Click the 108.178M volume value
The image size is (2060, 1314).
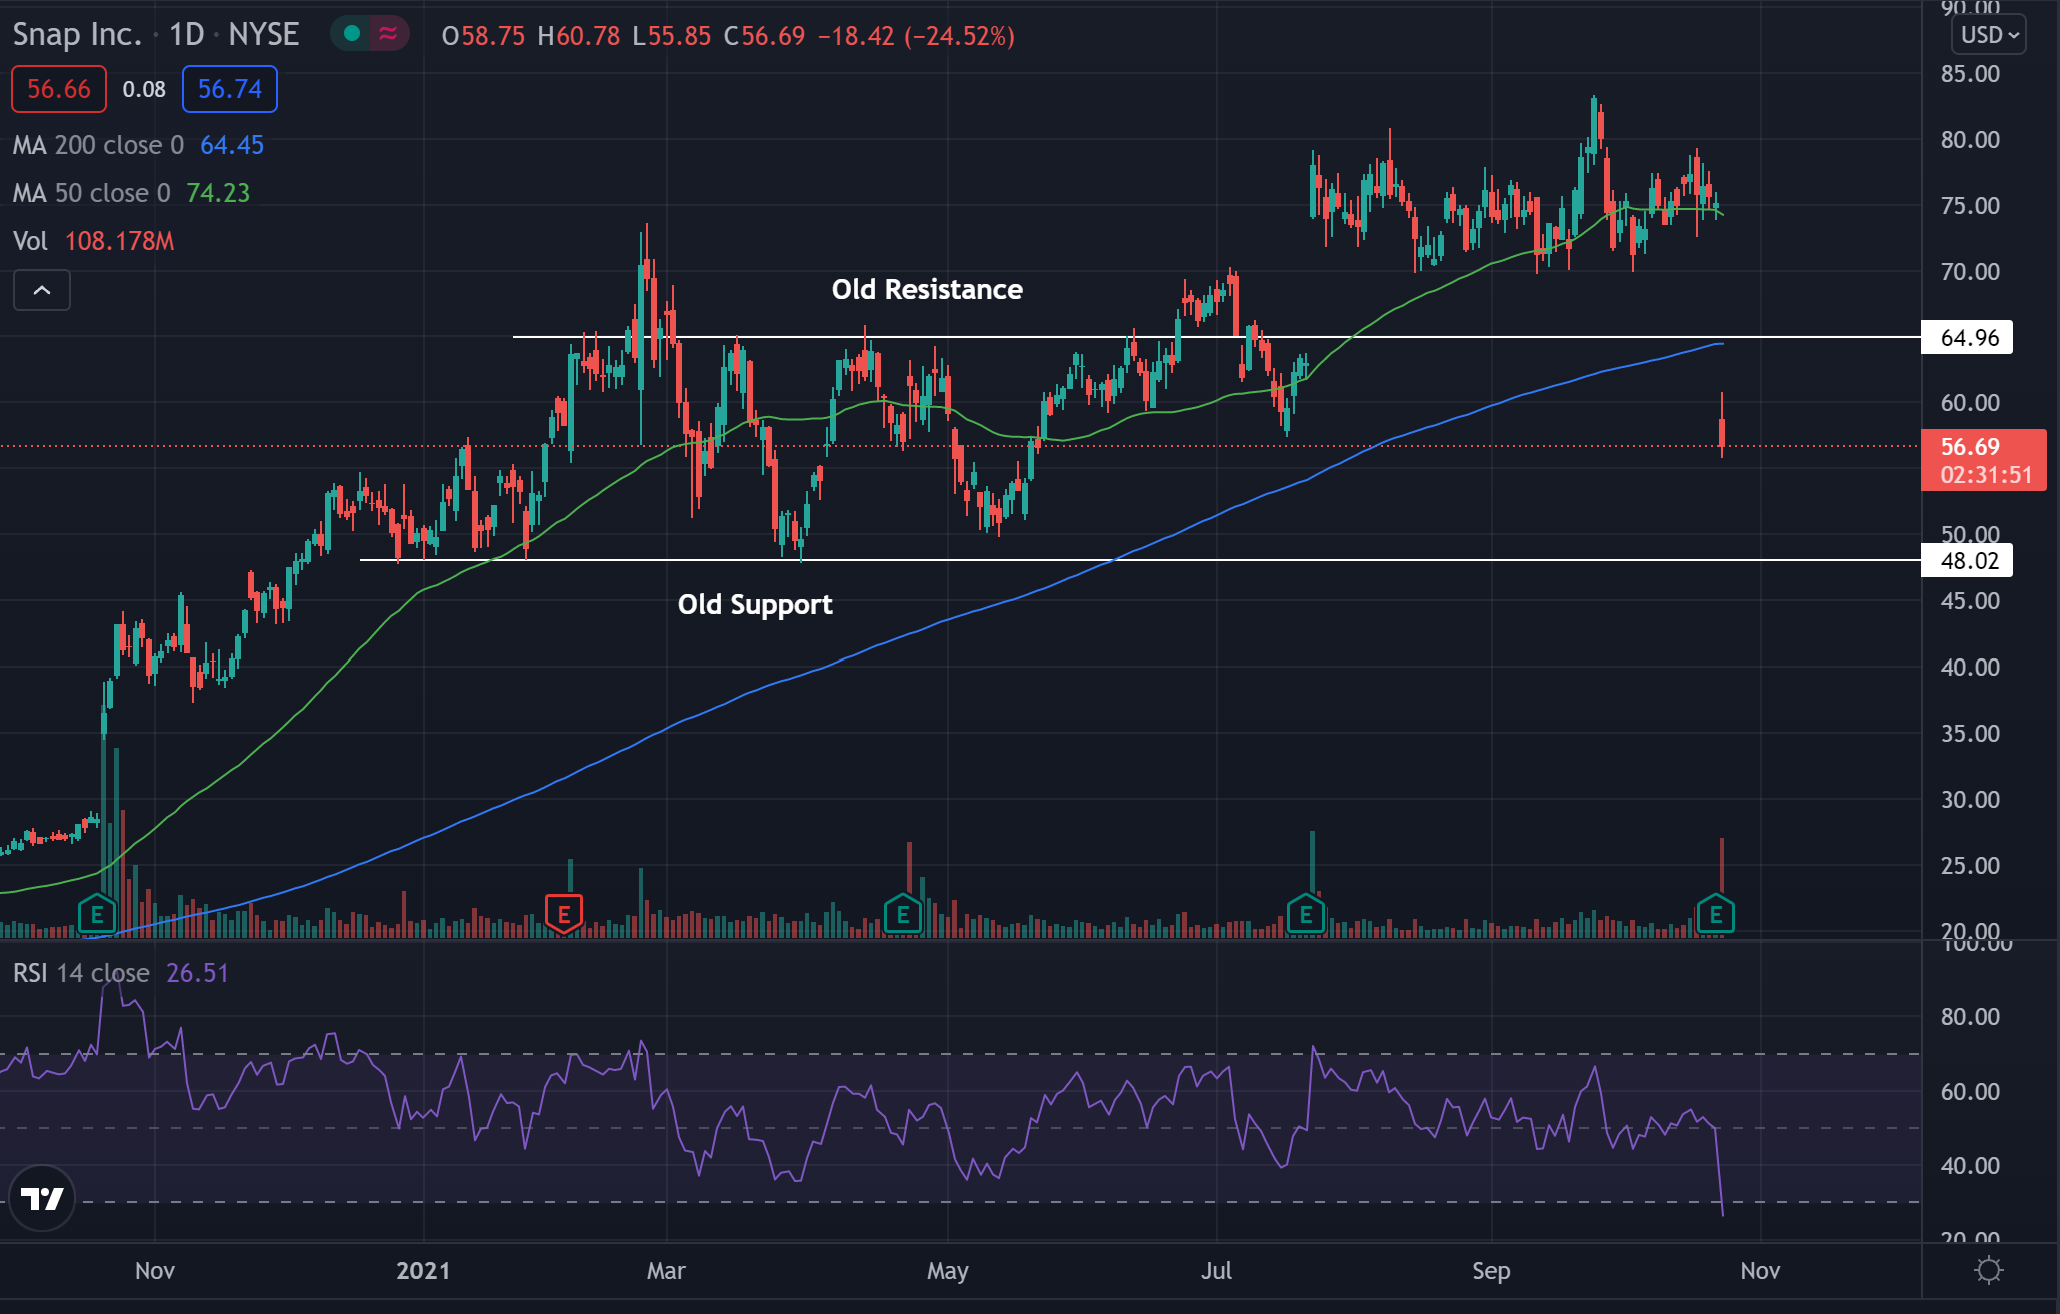[x=119, y=241]
